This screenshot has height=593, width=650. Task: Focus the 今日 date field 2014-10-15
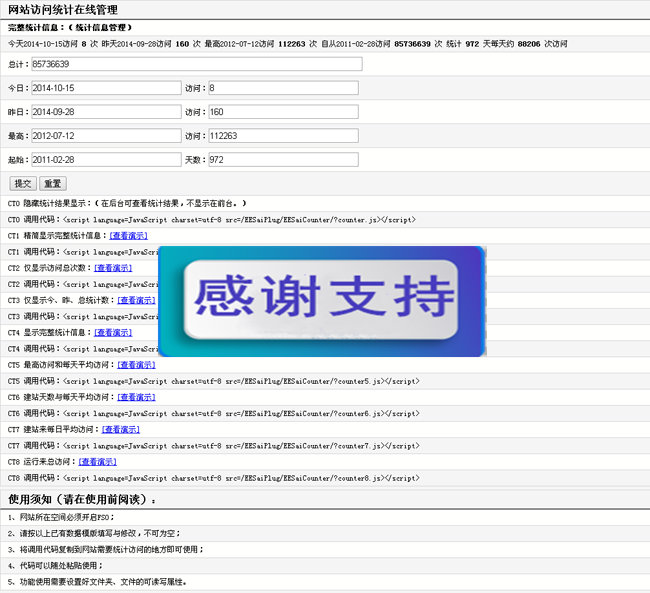coord(106,88)
